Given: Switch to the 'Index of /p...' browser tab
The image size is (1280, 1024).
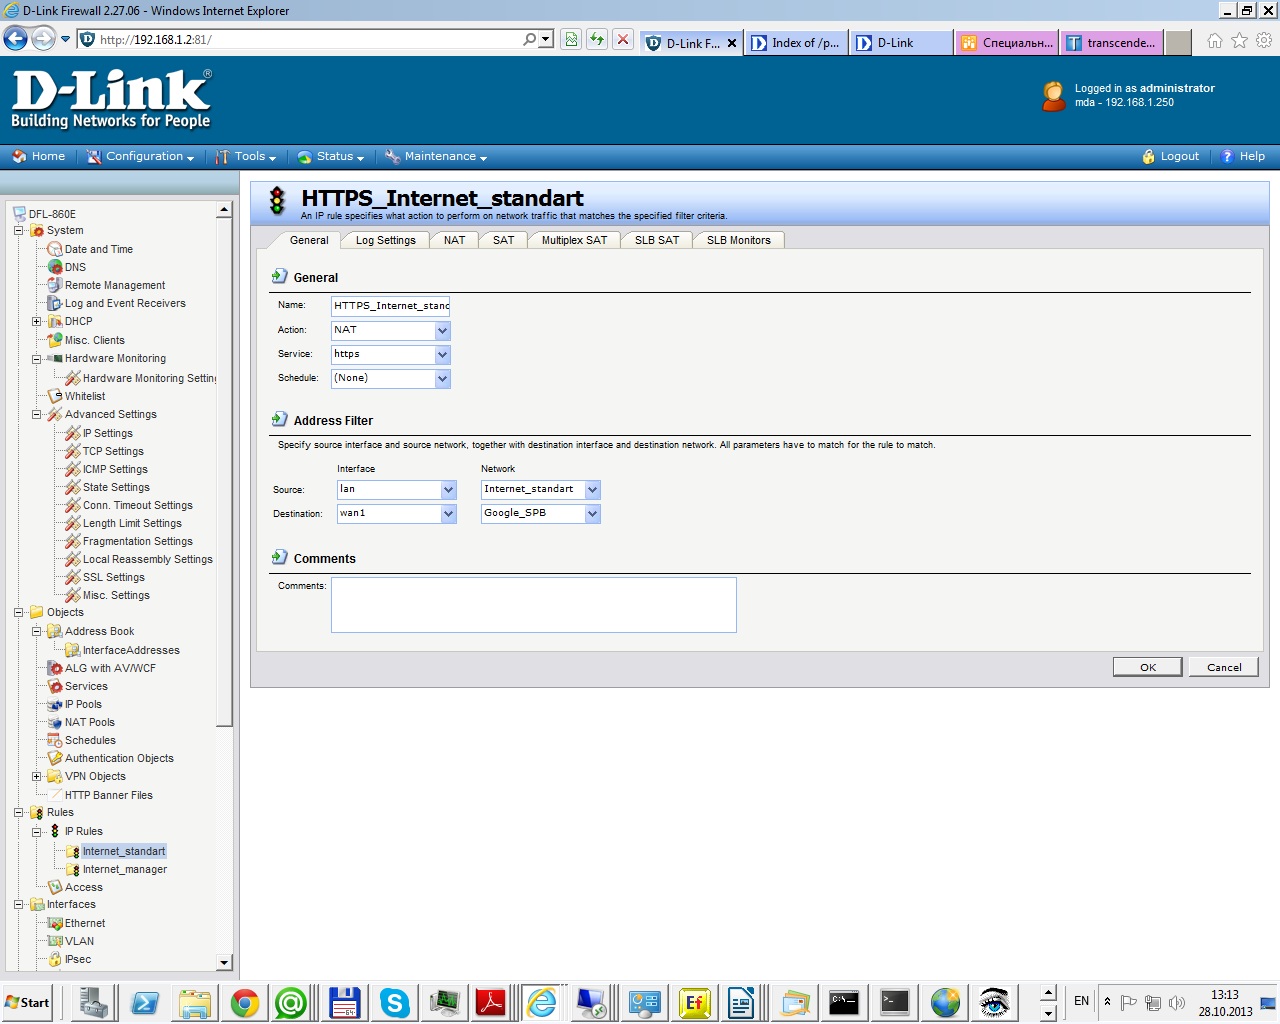Looking at the screenshot, I should (796, 42).
